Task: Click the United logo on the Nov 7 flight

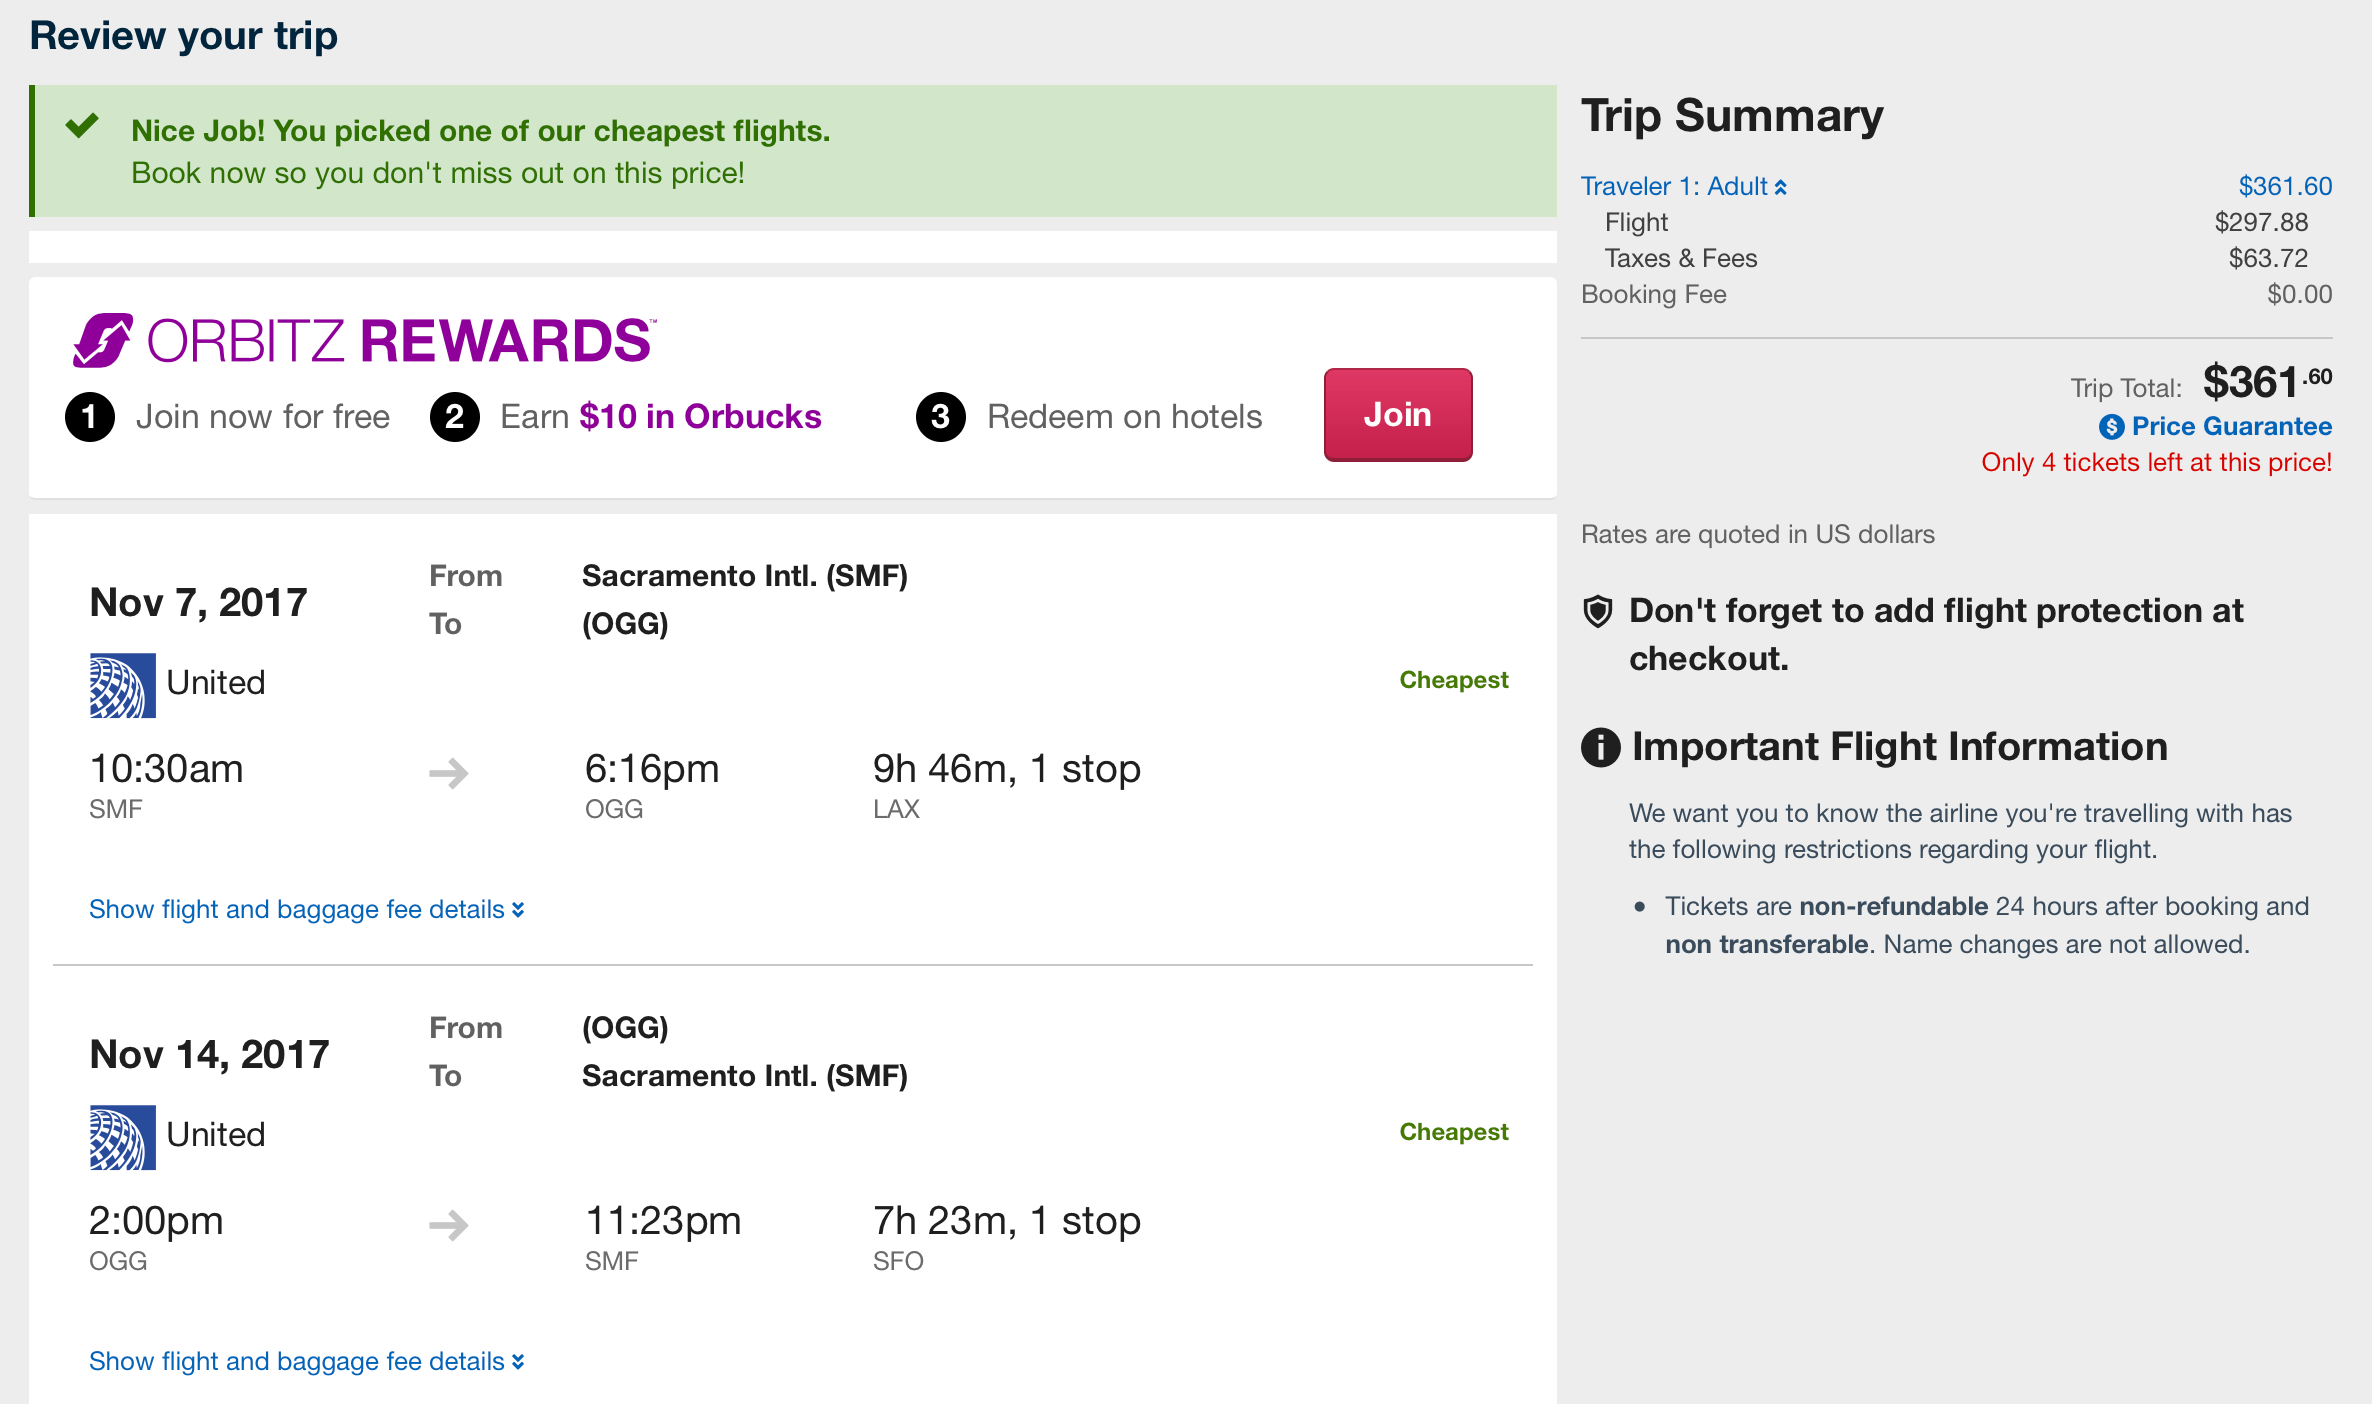Action: click(122, 685)
